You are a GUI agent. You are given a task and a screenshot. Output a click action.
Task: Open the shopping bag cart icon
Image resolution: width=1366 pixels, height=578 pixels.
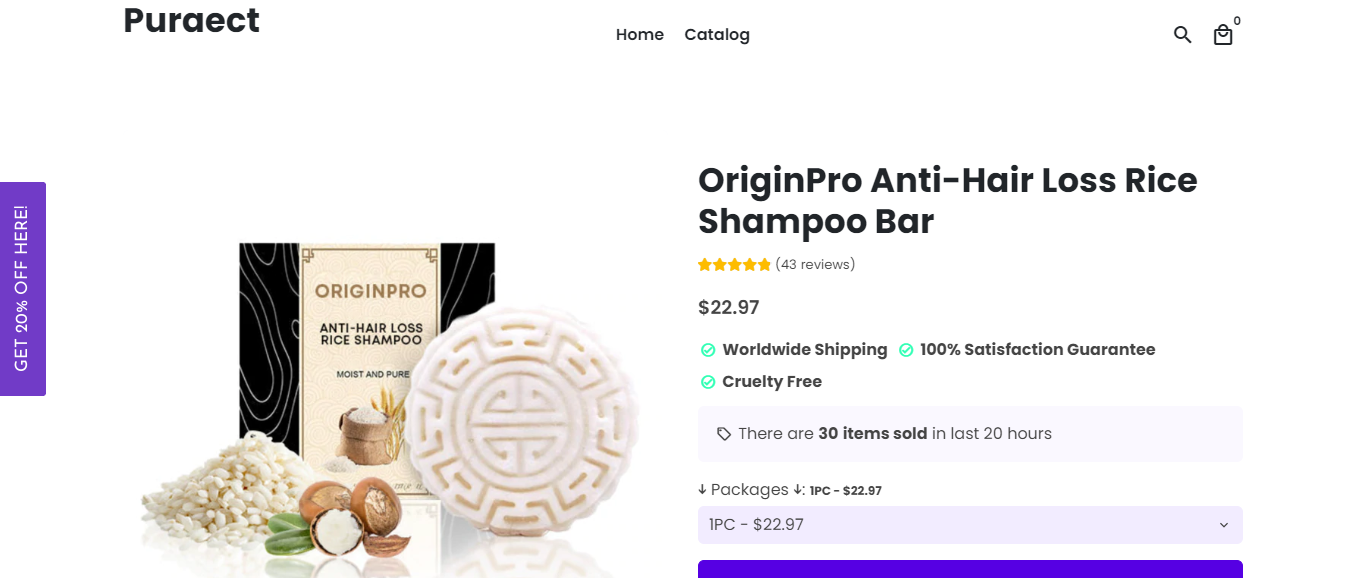1222,36
